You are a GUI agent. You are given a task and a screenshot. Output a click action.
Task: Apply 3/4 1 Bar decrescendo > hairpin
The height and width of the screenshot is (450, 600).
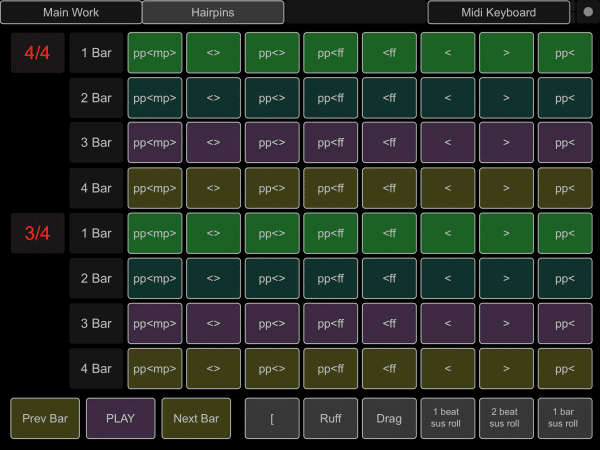[x=506, y=233]
